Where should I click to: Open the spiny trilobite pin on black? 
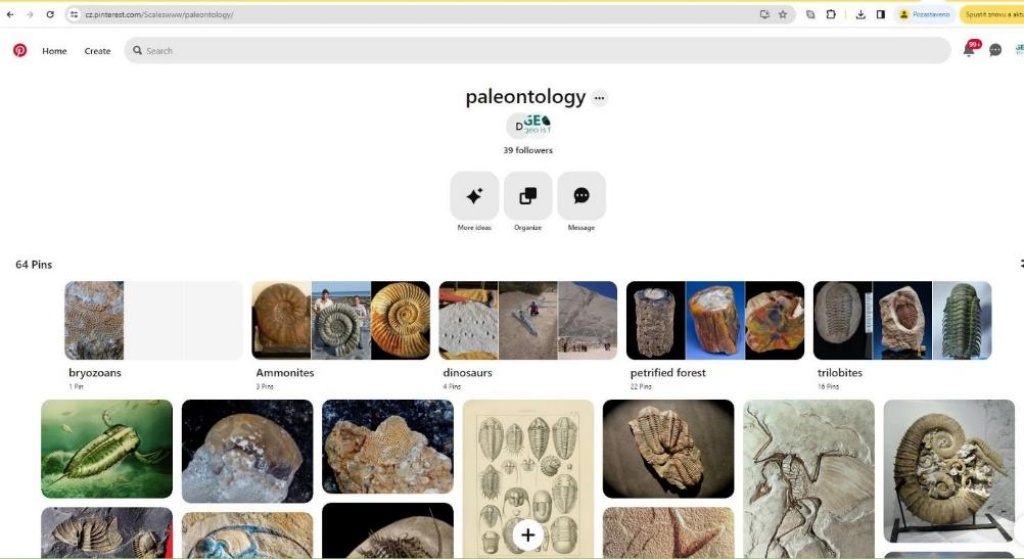(388, 530)
